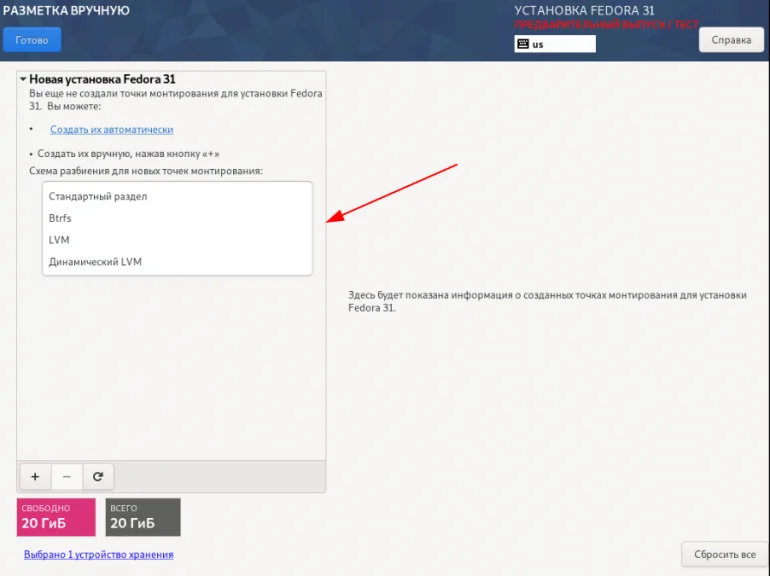Click the Разметка вручную heading

tap(66, 10)
